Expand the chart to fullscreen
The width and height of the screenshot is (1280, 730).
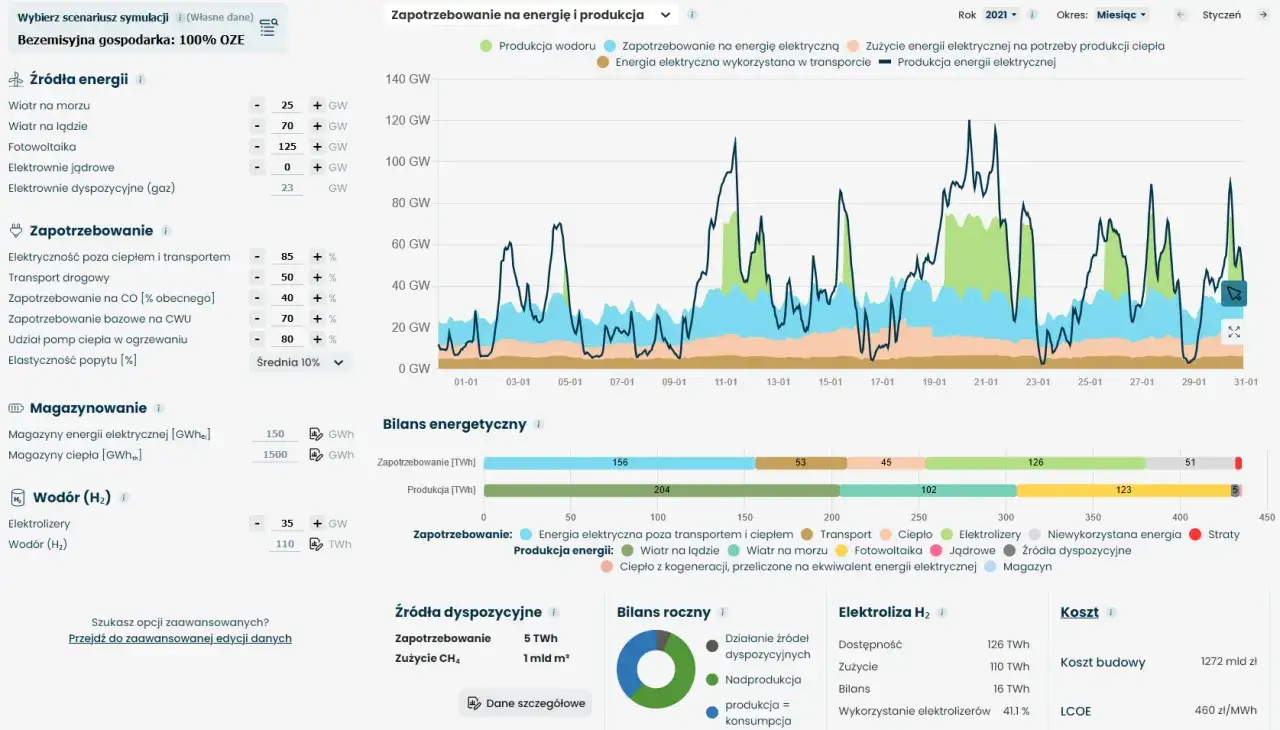click(x=1233, y=331)
